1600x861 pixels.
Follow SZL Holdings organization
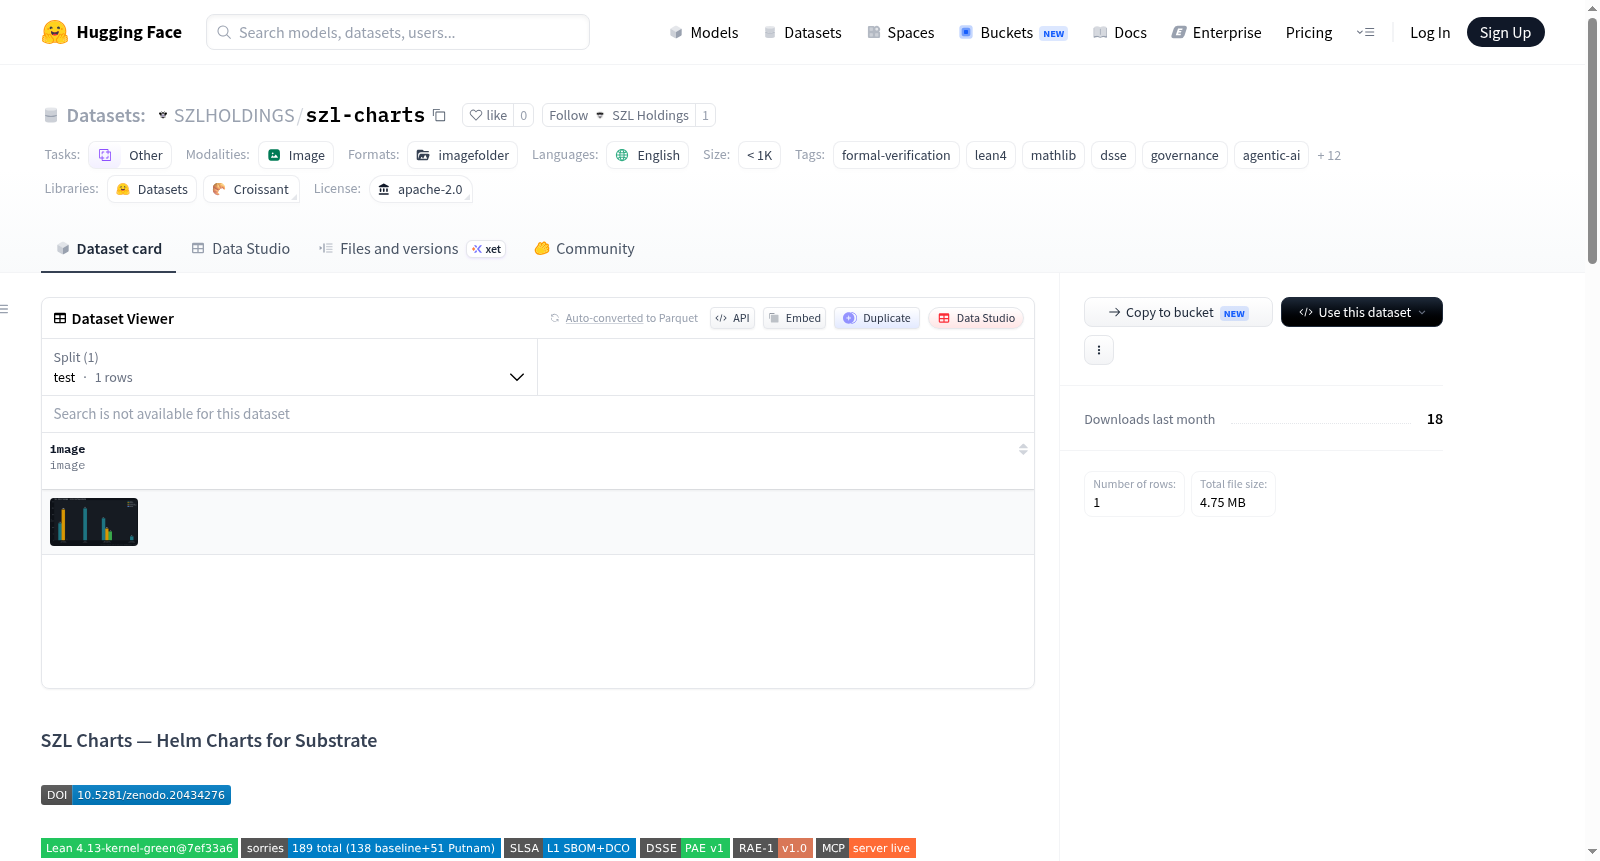[619, 115]
